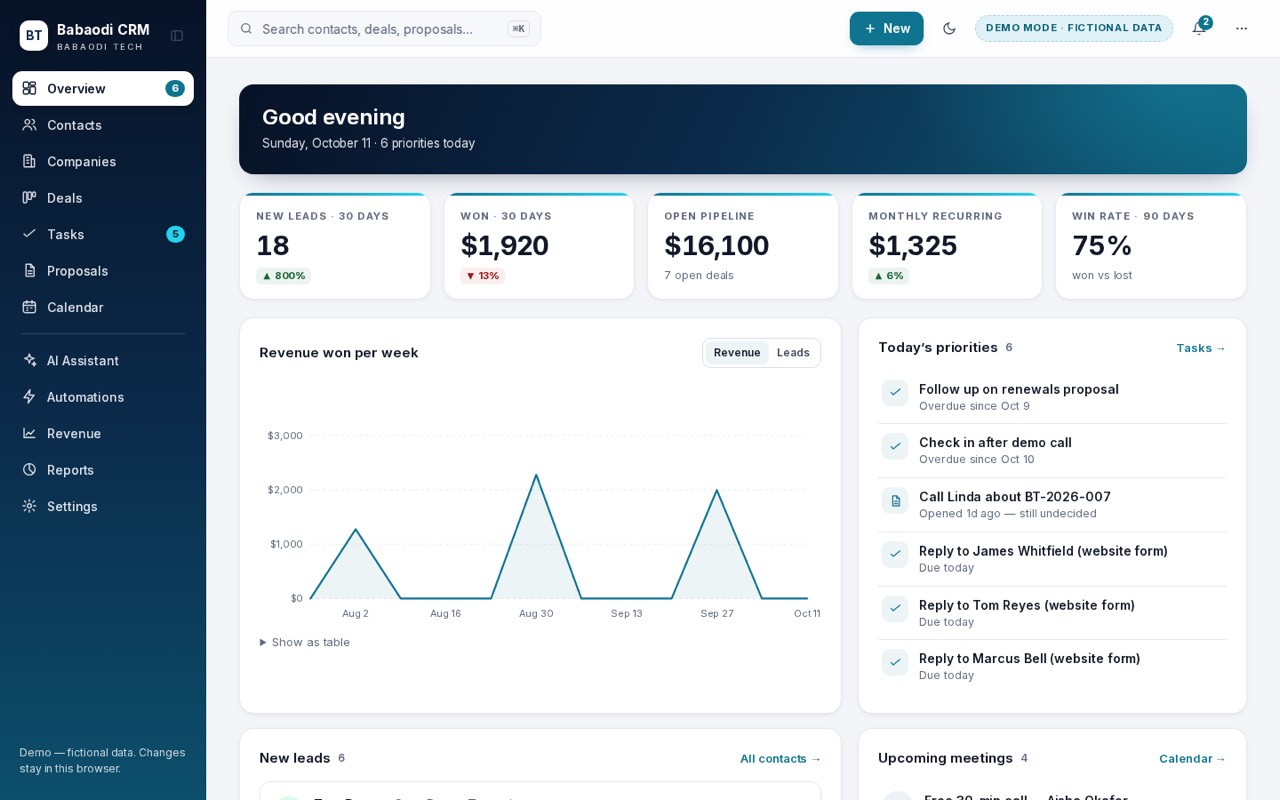Viewport: 1280px width, 800px height.
Task: Click the Calendar icon in sidebar
Action: 29,307
